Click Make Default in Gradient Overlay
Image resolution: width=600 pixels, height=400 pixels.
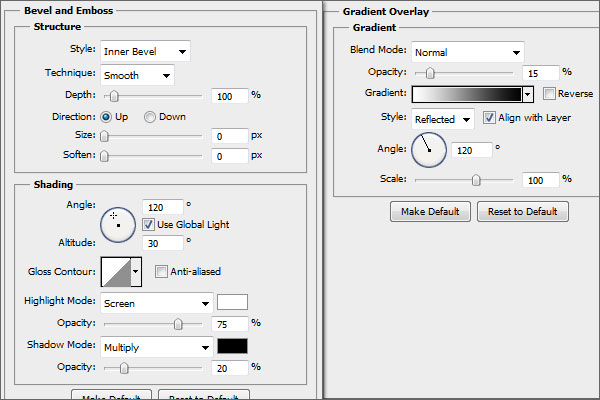430,211
